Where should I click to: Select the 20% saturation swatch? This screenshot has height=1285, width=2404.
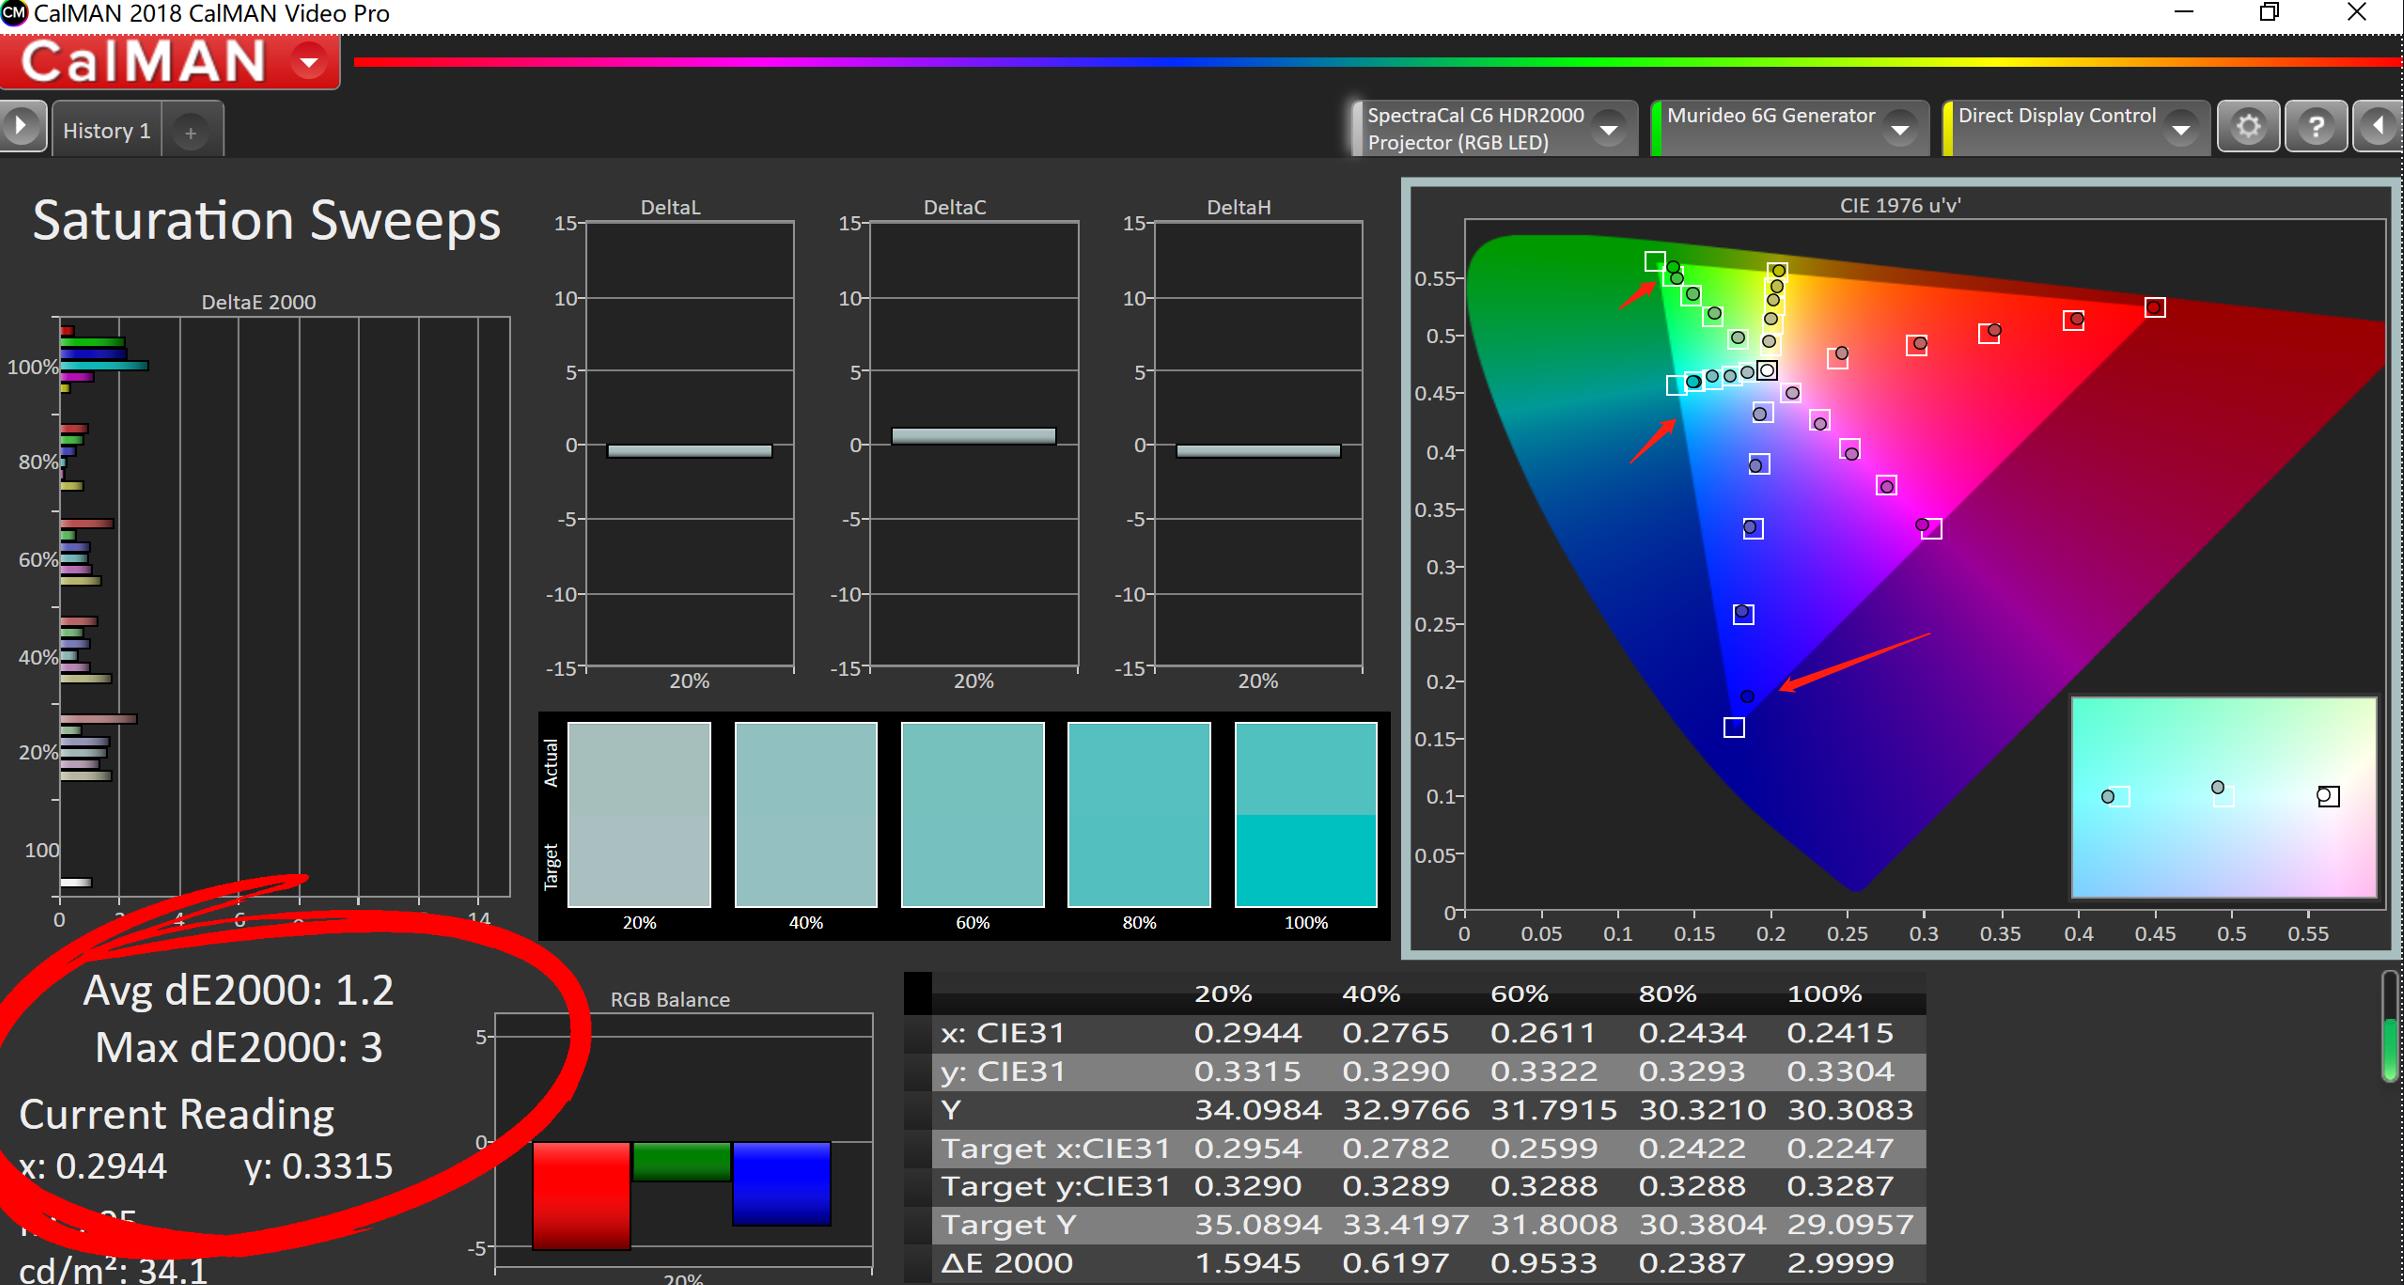pos(639,814)
